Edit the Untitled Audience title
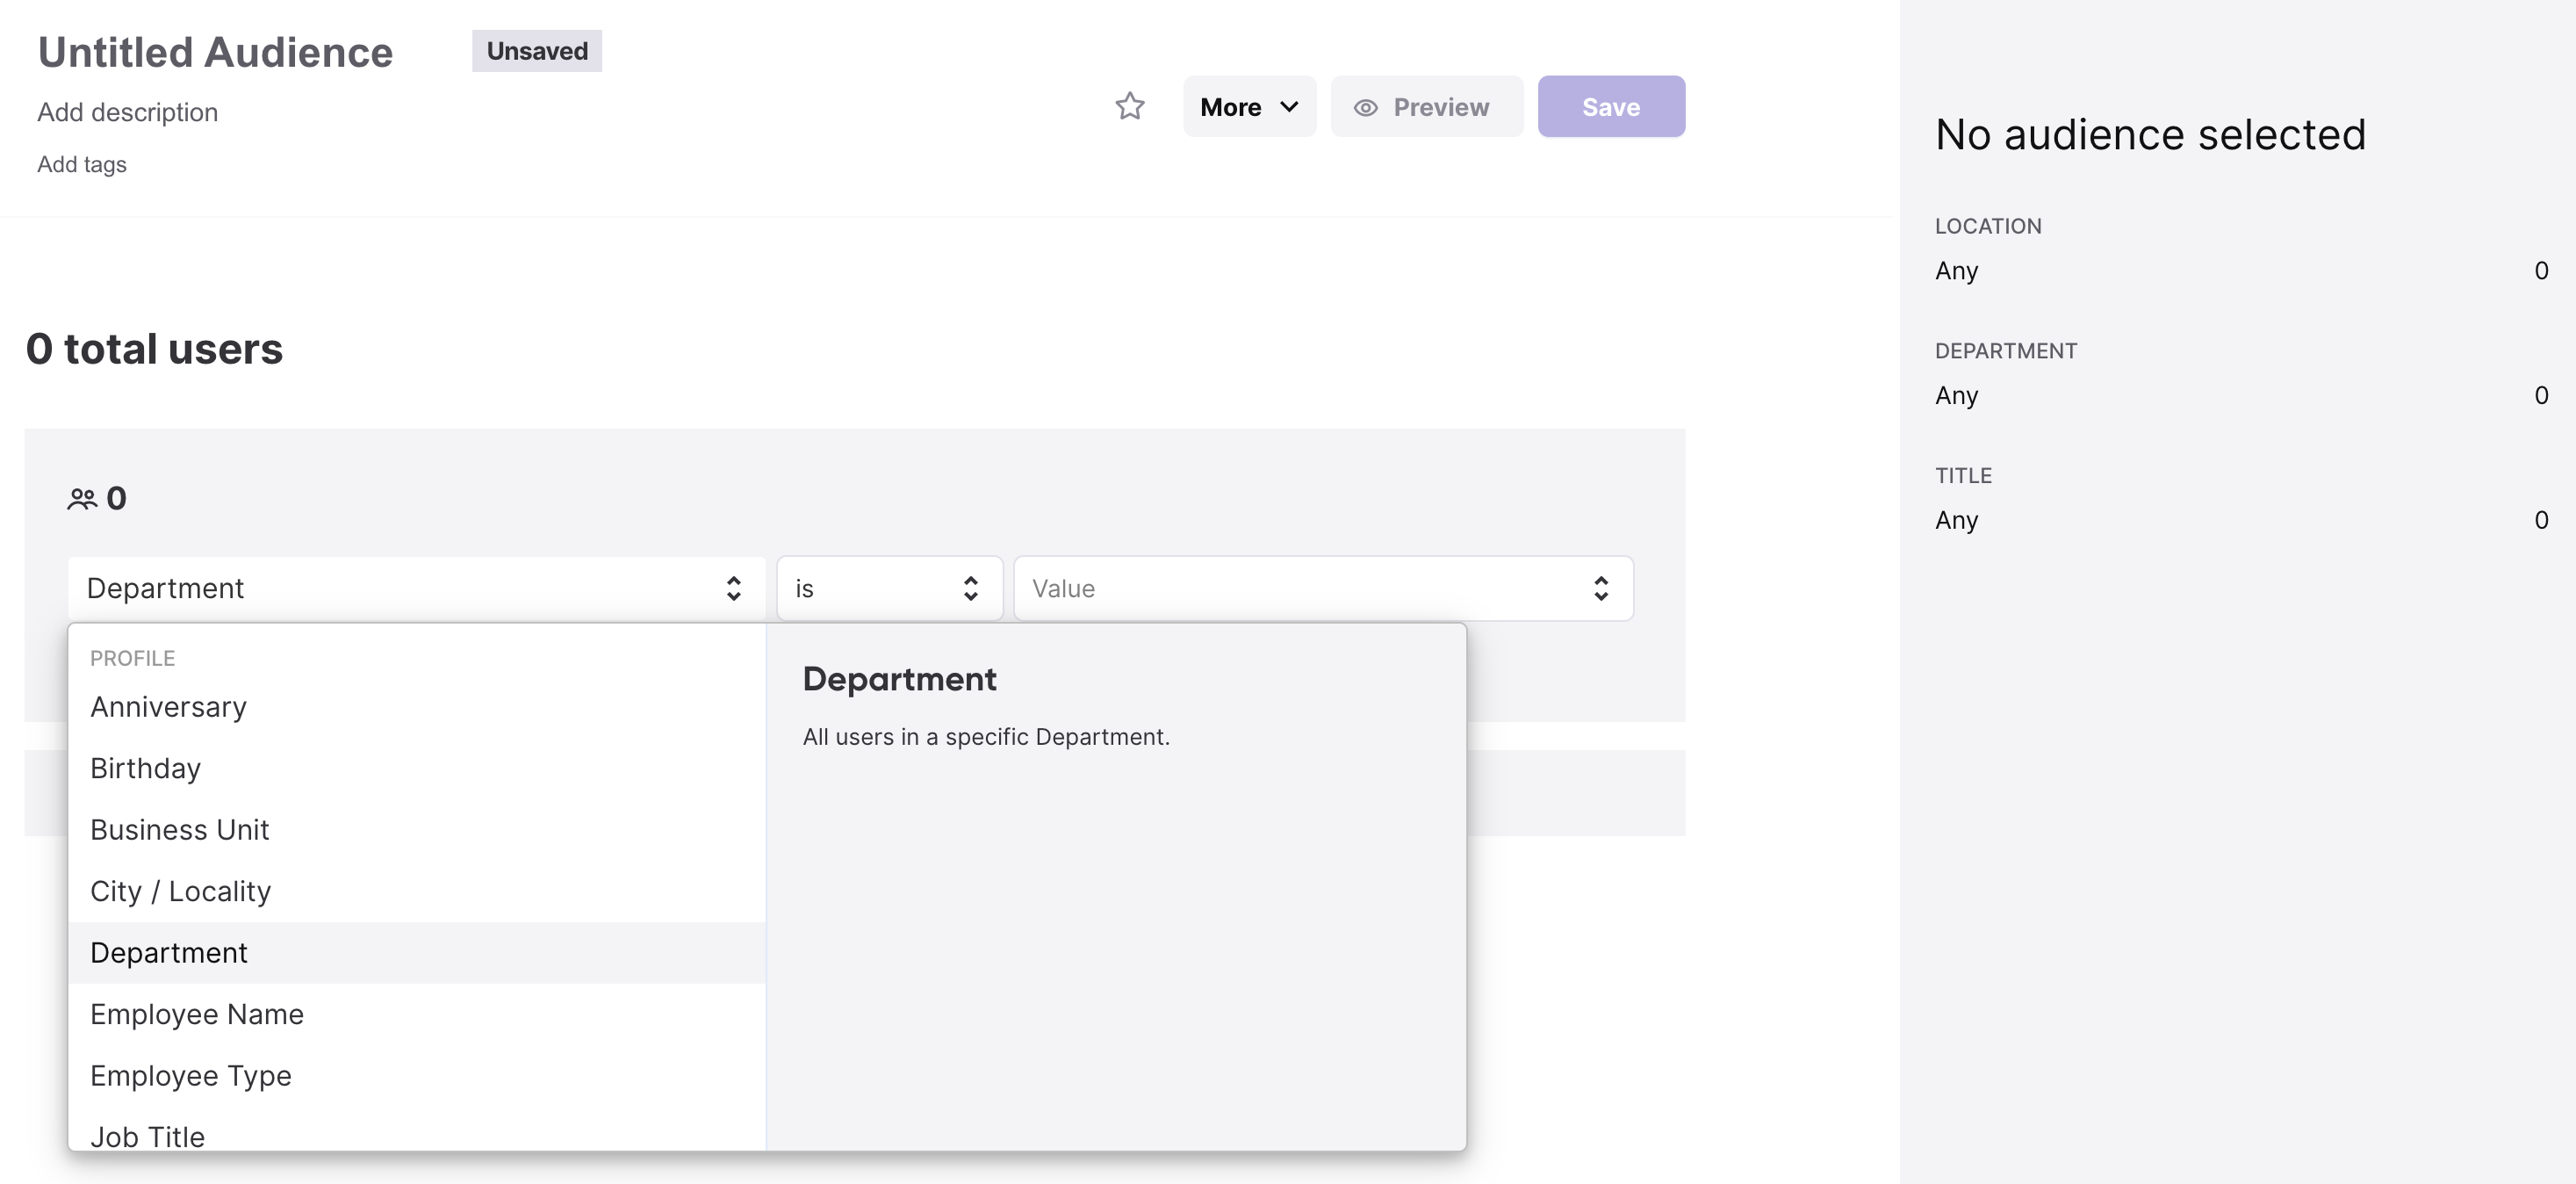2576x1184 pixels. [x=215, y=52]
